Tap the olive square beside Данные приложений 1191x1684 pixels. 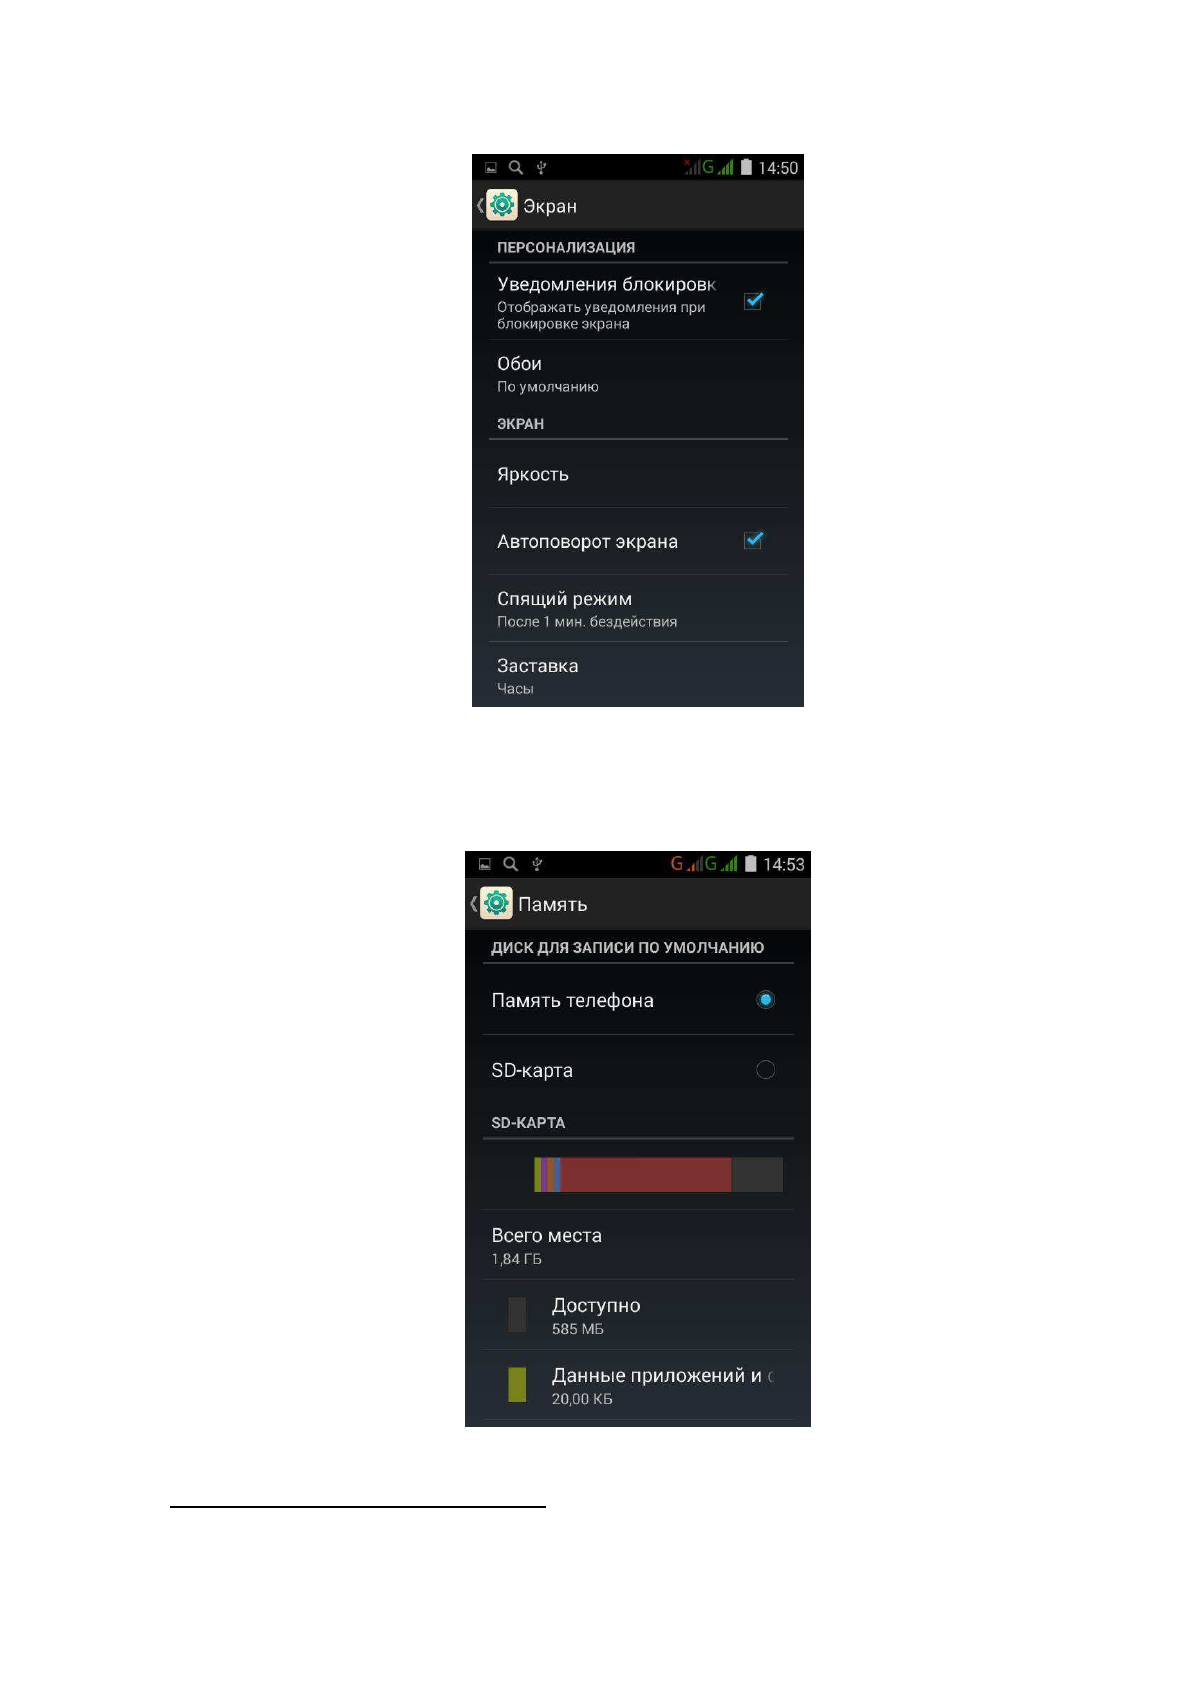click(x=517, y=1384)
